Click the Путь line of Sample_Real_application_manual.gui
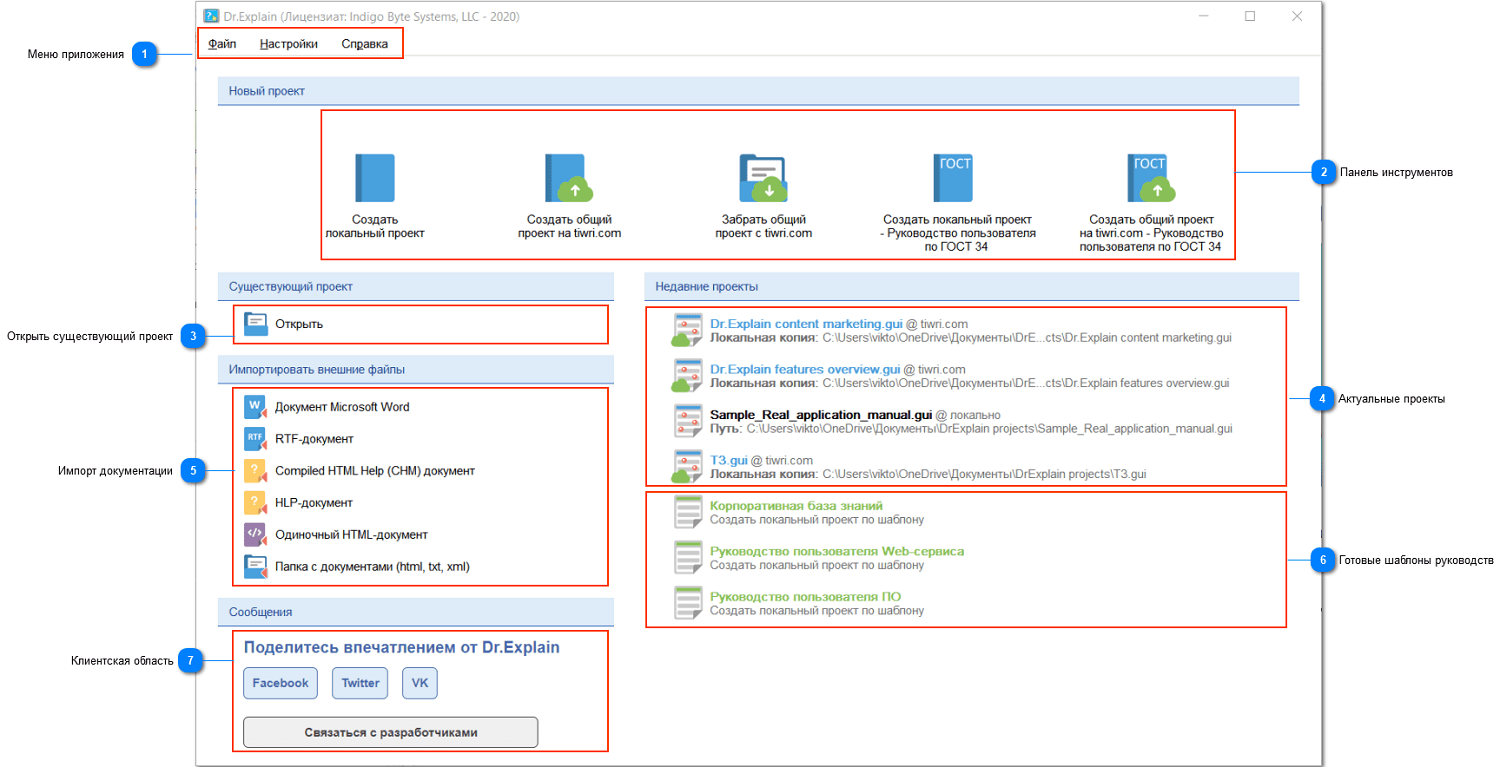This screenshot has height=767, width=1500. (971, 428)
